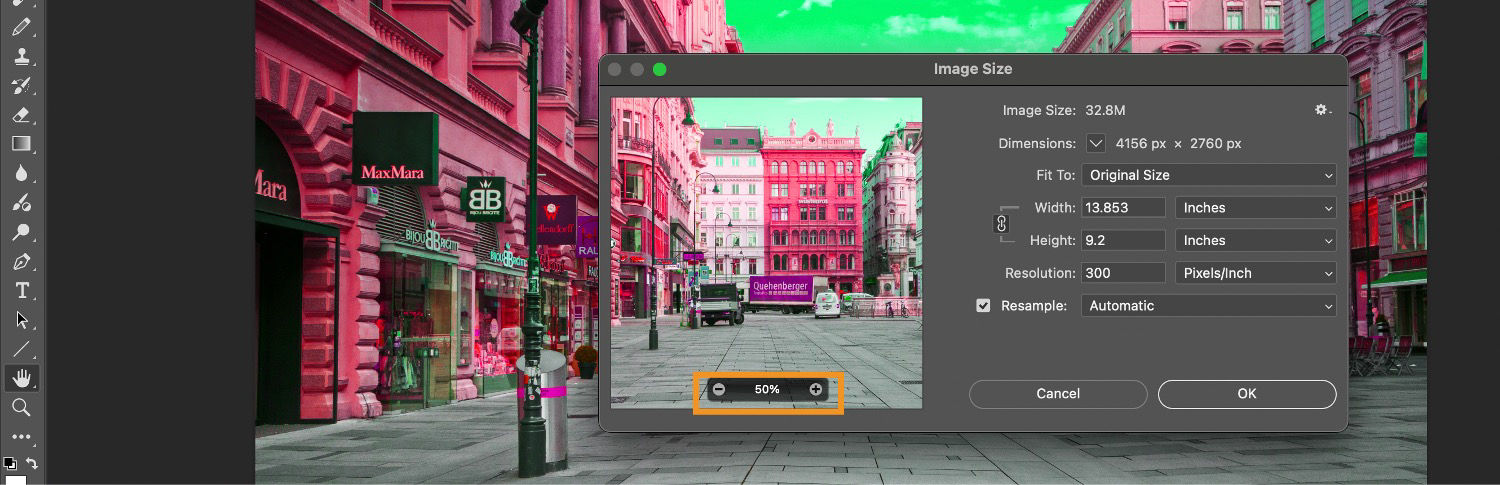Open the Fit To Original Size dropdown

(1209, 175)
